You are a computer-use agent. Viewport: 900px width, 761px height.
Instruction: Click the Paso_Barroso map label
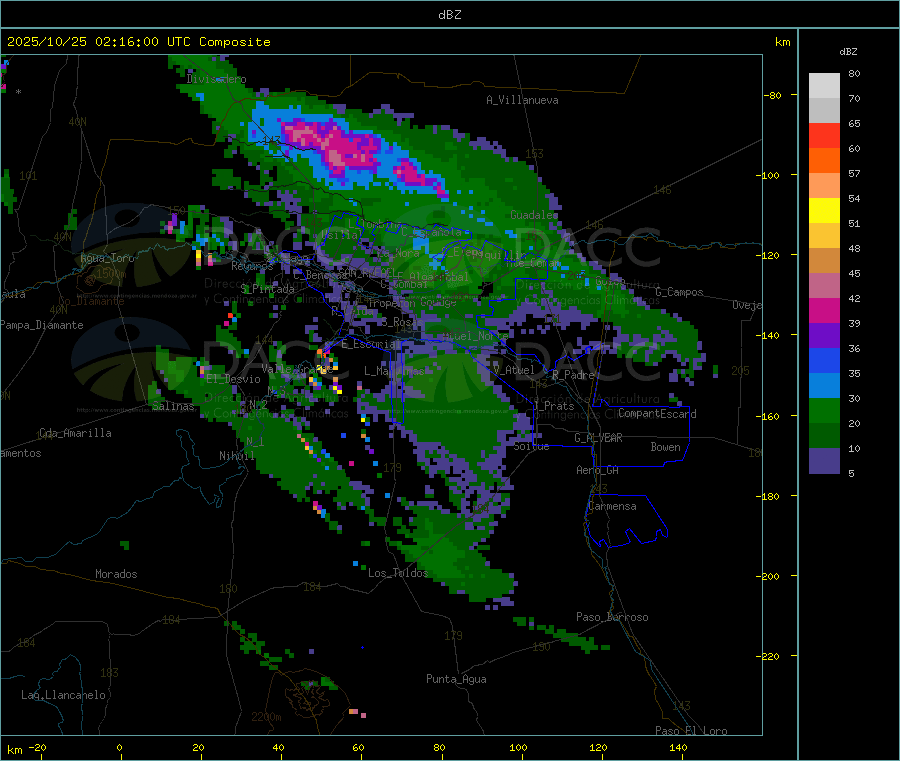coord(612,617)
